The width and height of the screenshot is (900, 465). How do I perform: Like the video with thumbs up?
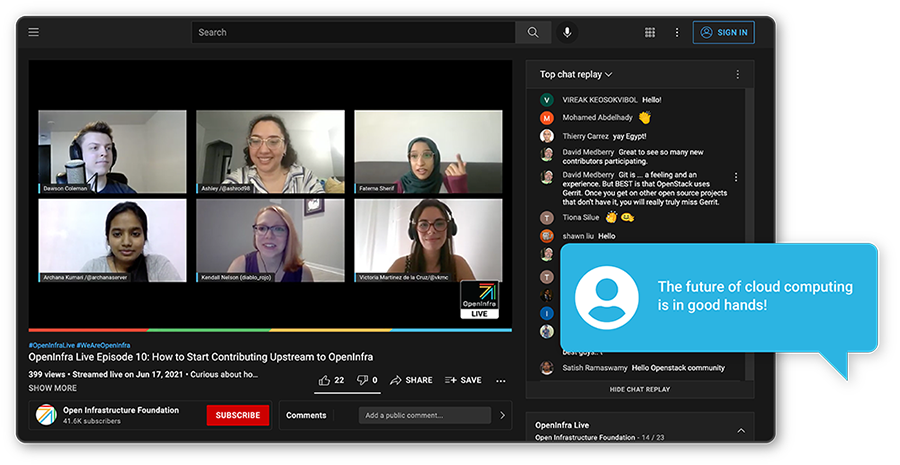pos(324,380)
